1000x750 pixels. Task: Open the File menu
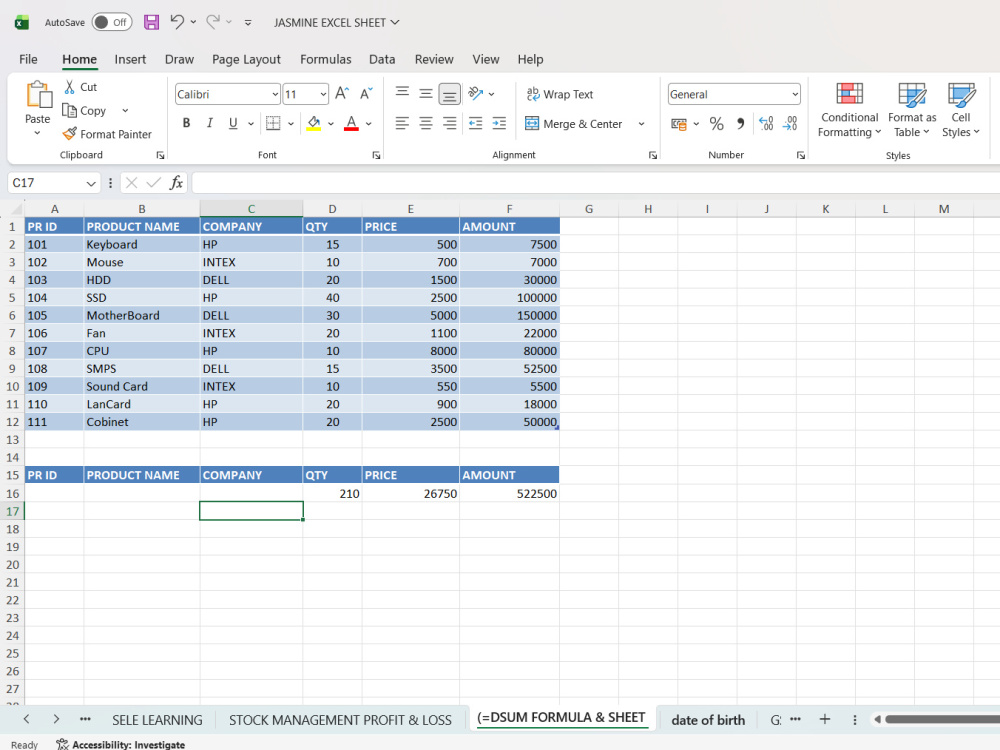pos(28,59)
